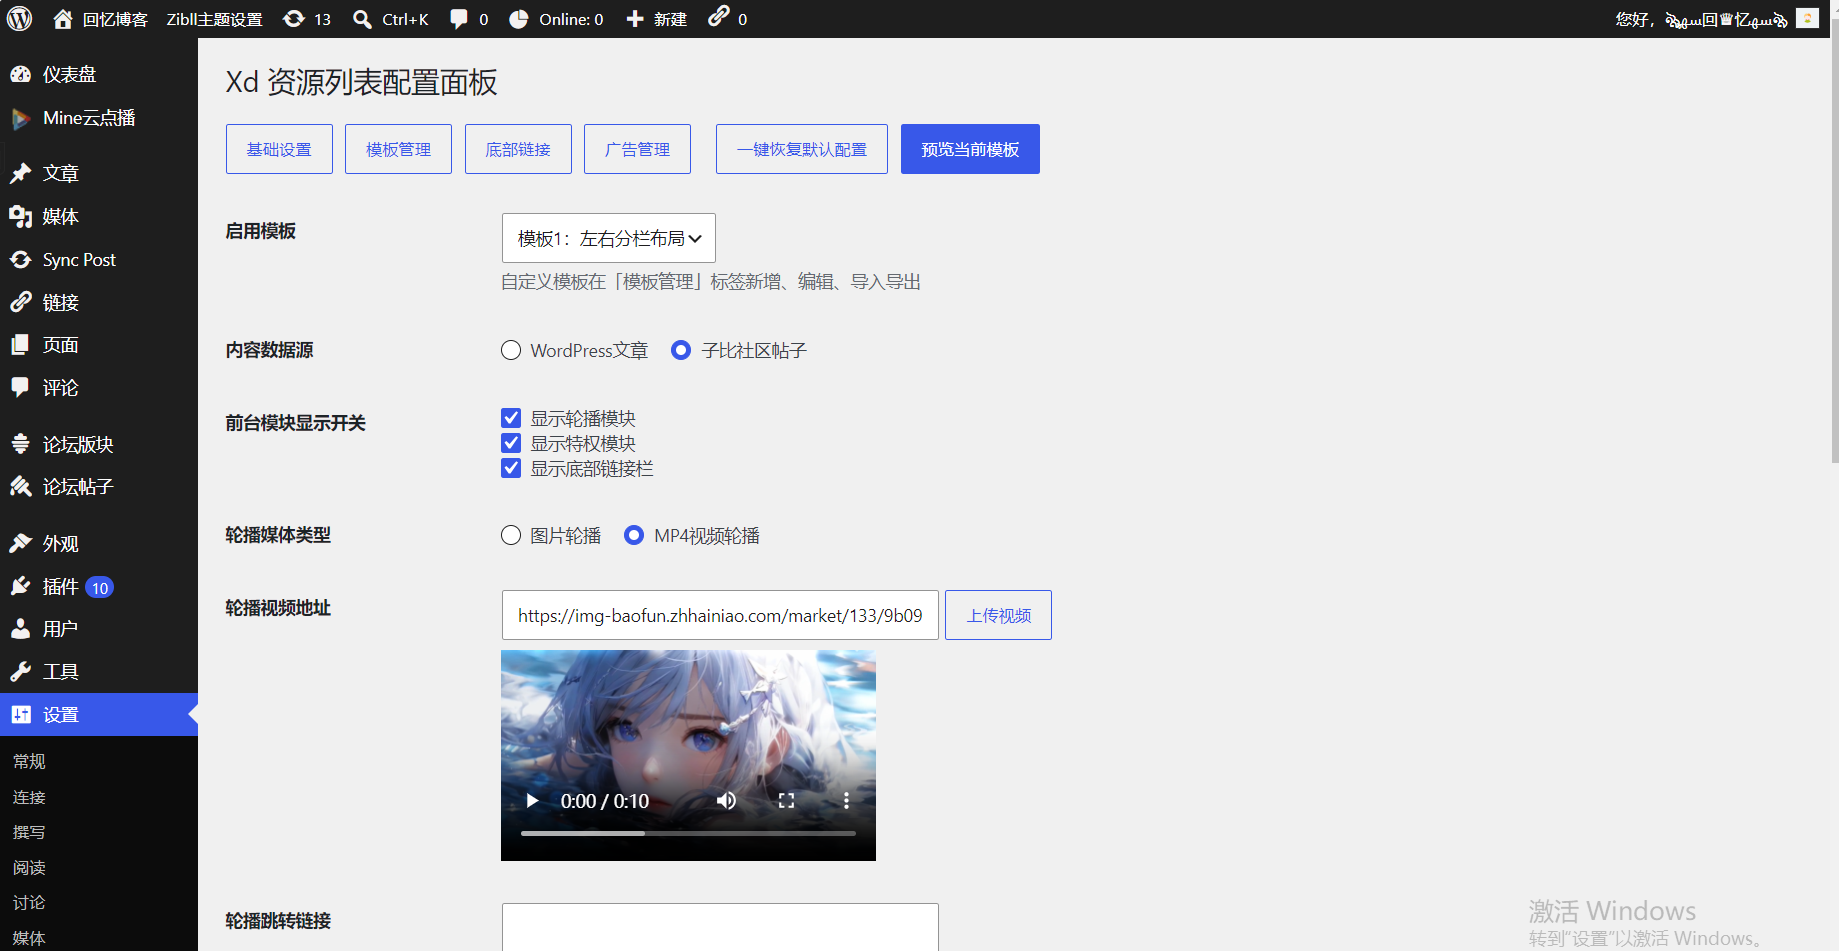The height and width of the screenshot is (951, 1839).
Task: Click 预览当前模板 button
Action: click(x=970, y=149)
